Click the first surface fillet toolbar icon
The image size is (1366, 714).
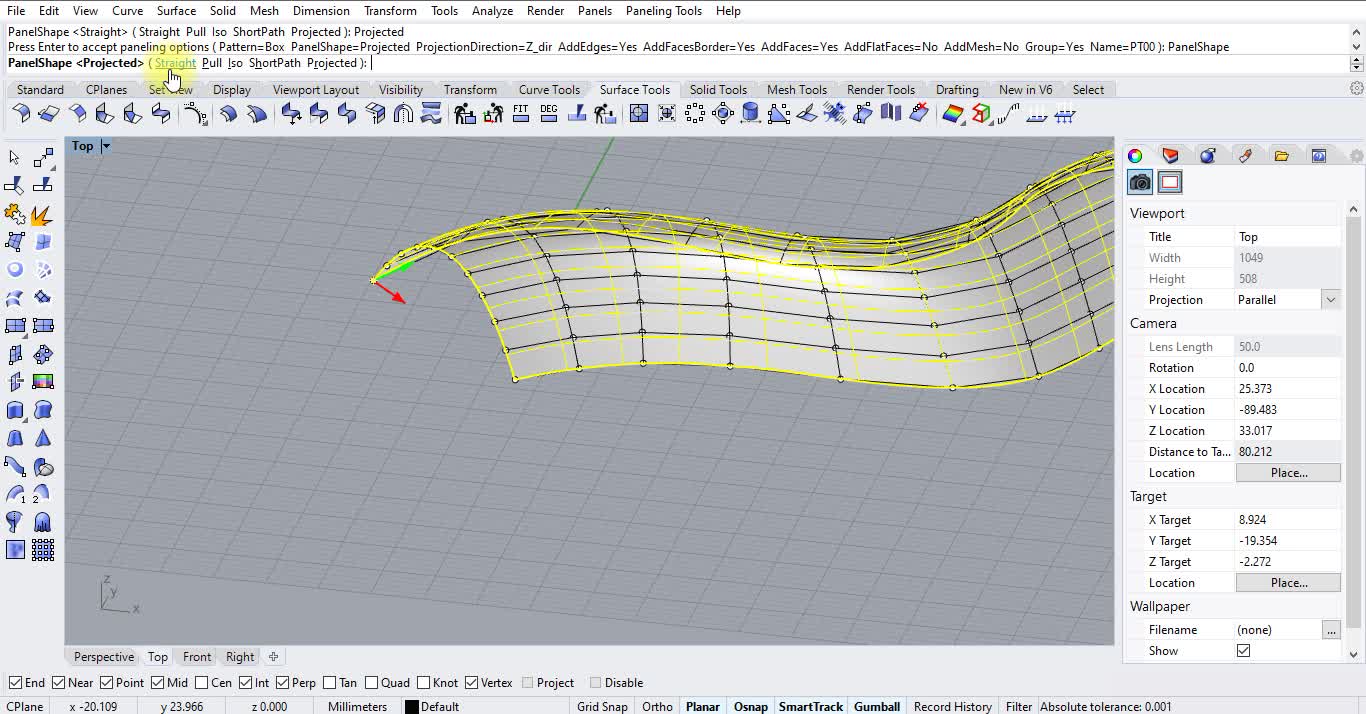pos(21,114)
